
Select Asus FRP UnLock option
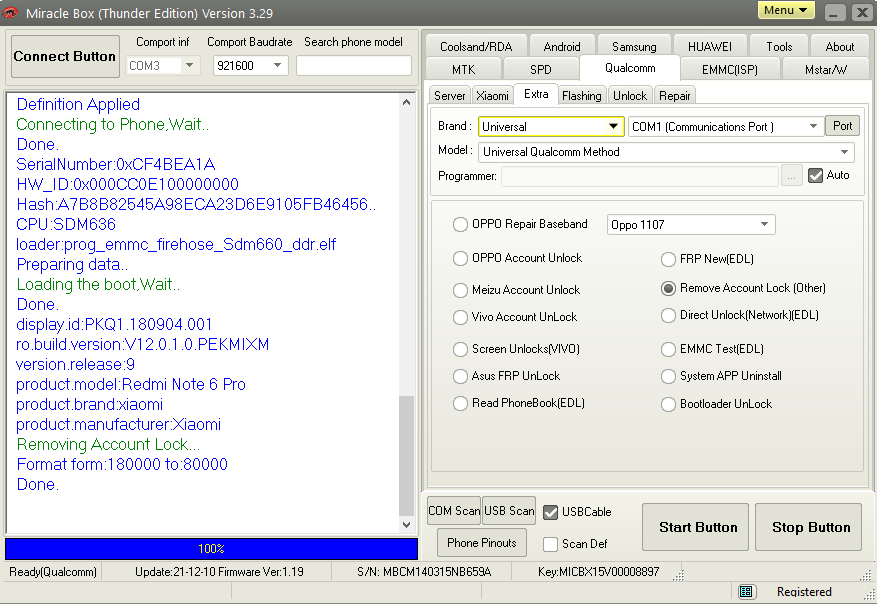460,376
